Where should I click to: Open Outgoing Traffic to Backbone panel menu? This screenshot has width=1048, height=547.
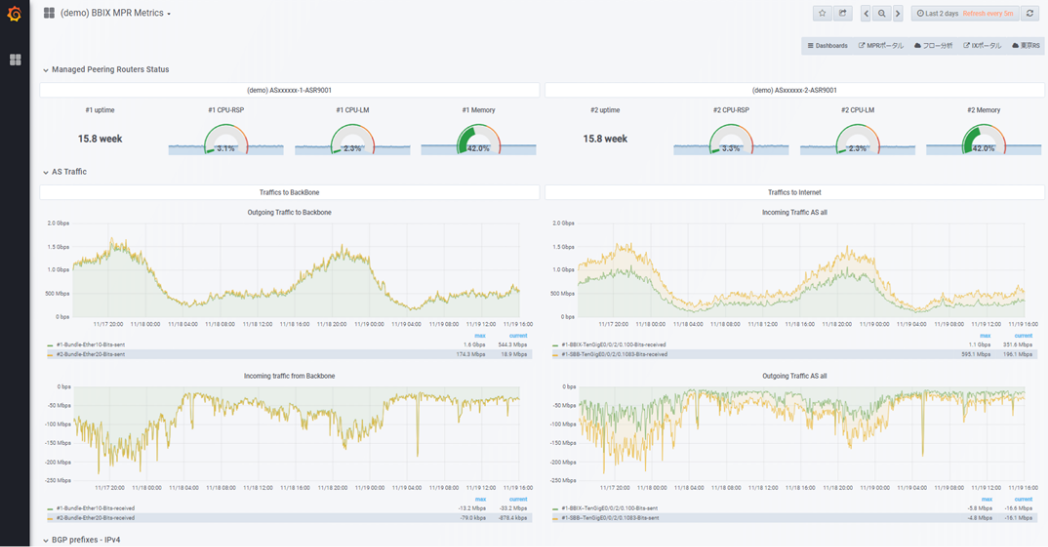click(x=289, y=212)
